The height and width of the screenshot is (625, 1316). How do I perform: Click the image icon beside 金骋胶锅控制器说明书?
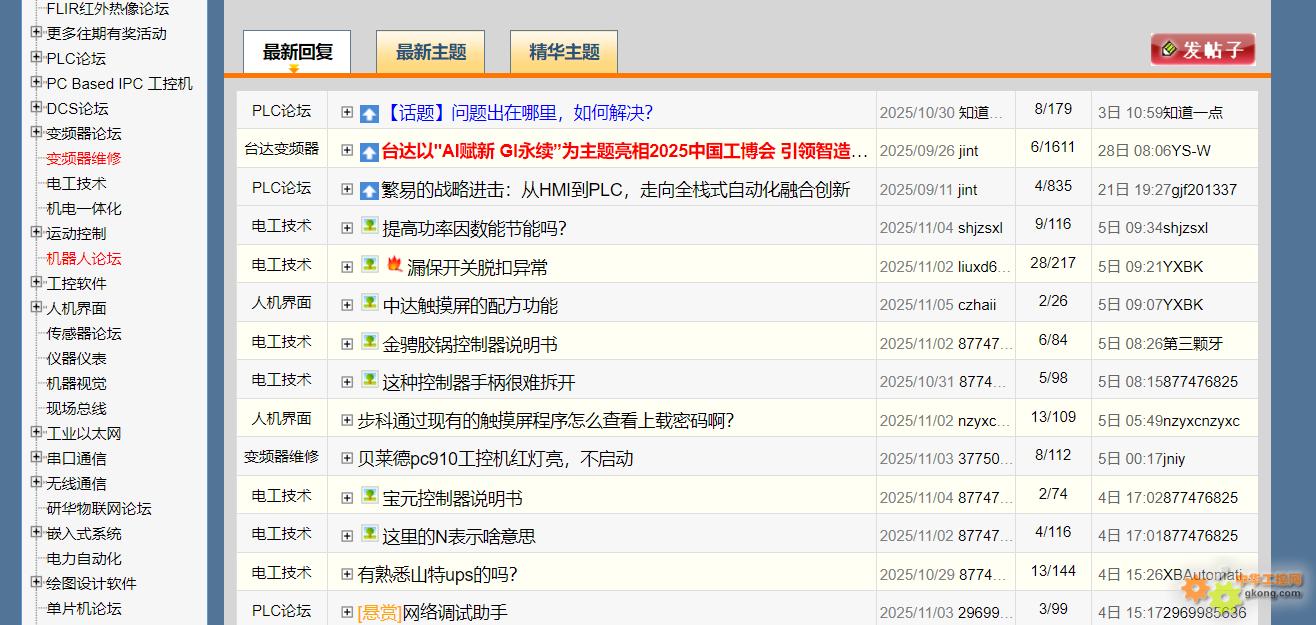point(370,342)
